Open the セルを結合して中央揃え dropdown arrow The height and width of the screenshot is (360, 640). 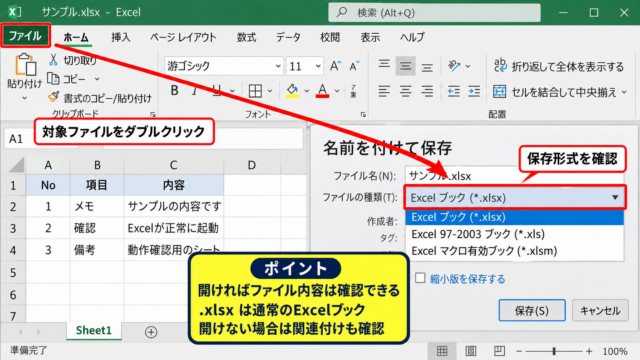624,92
